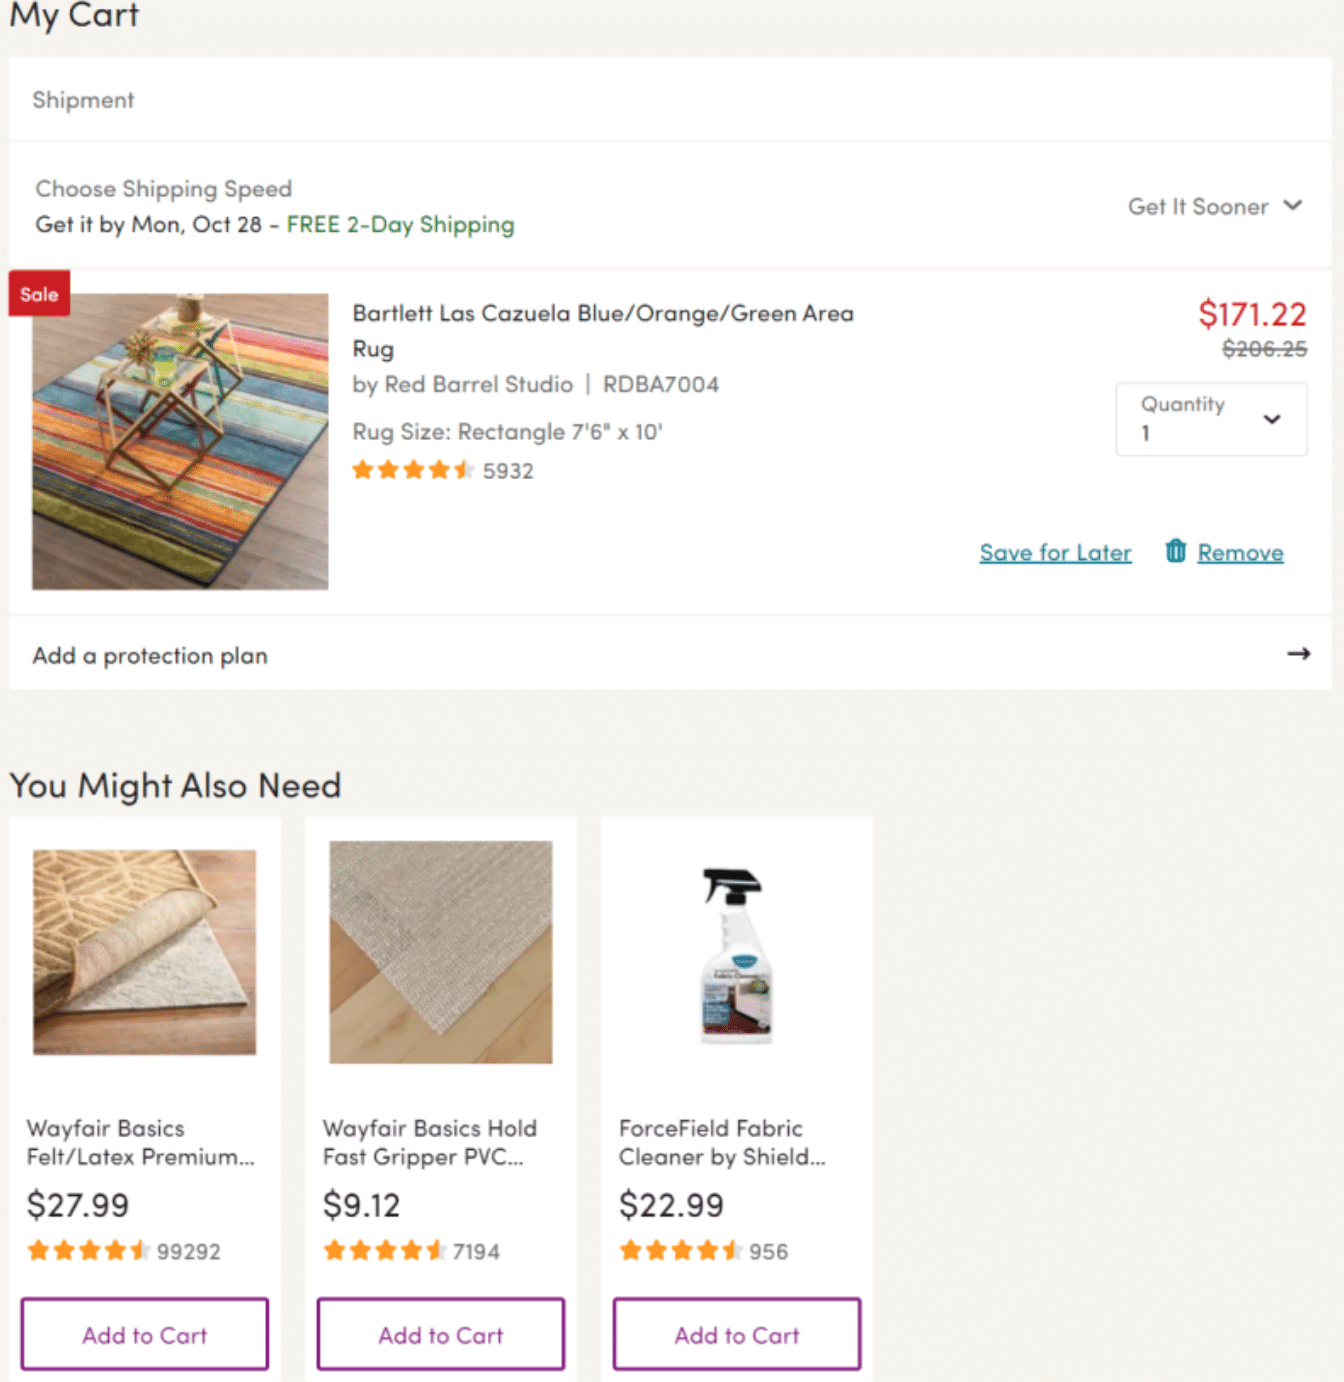The image size is (1344, 1382).
Task: Click the rug's star rating
Action: [x=412, y=470]
